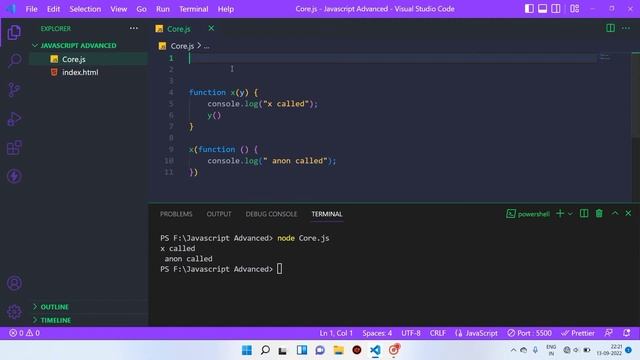
Task: Split the editor to the right
Action: (x=610, y=28)
